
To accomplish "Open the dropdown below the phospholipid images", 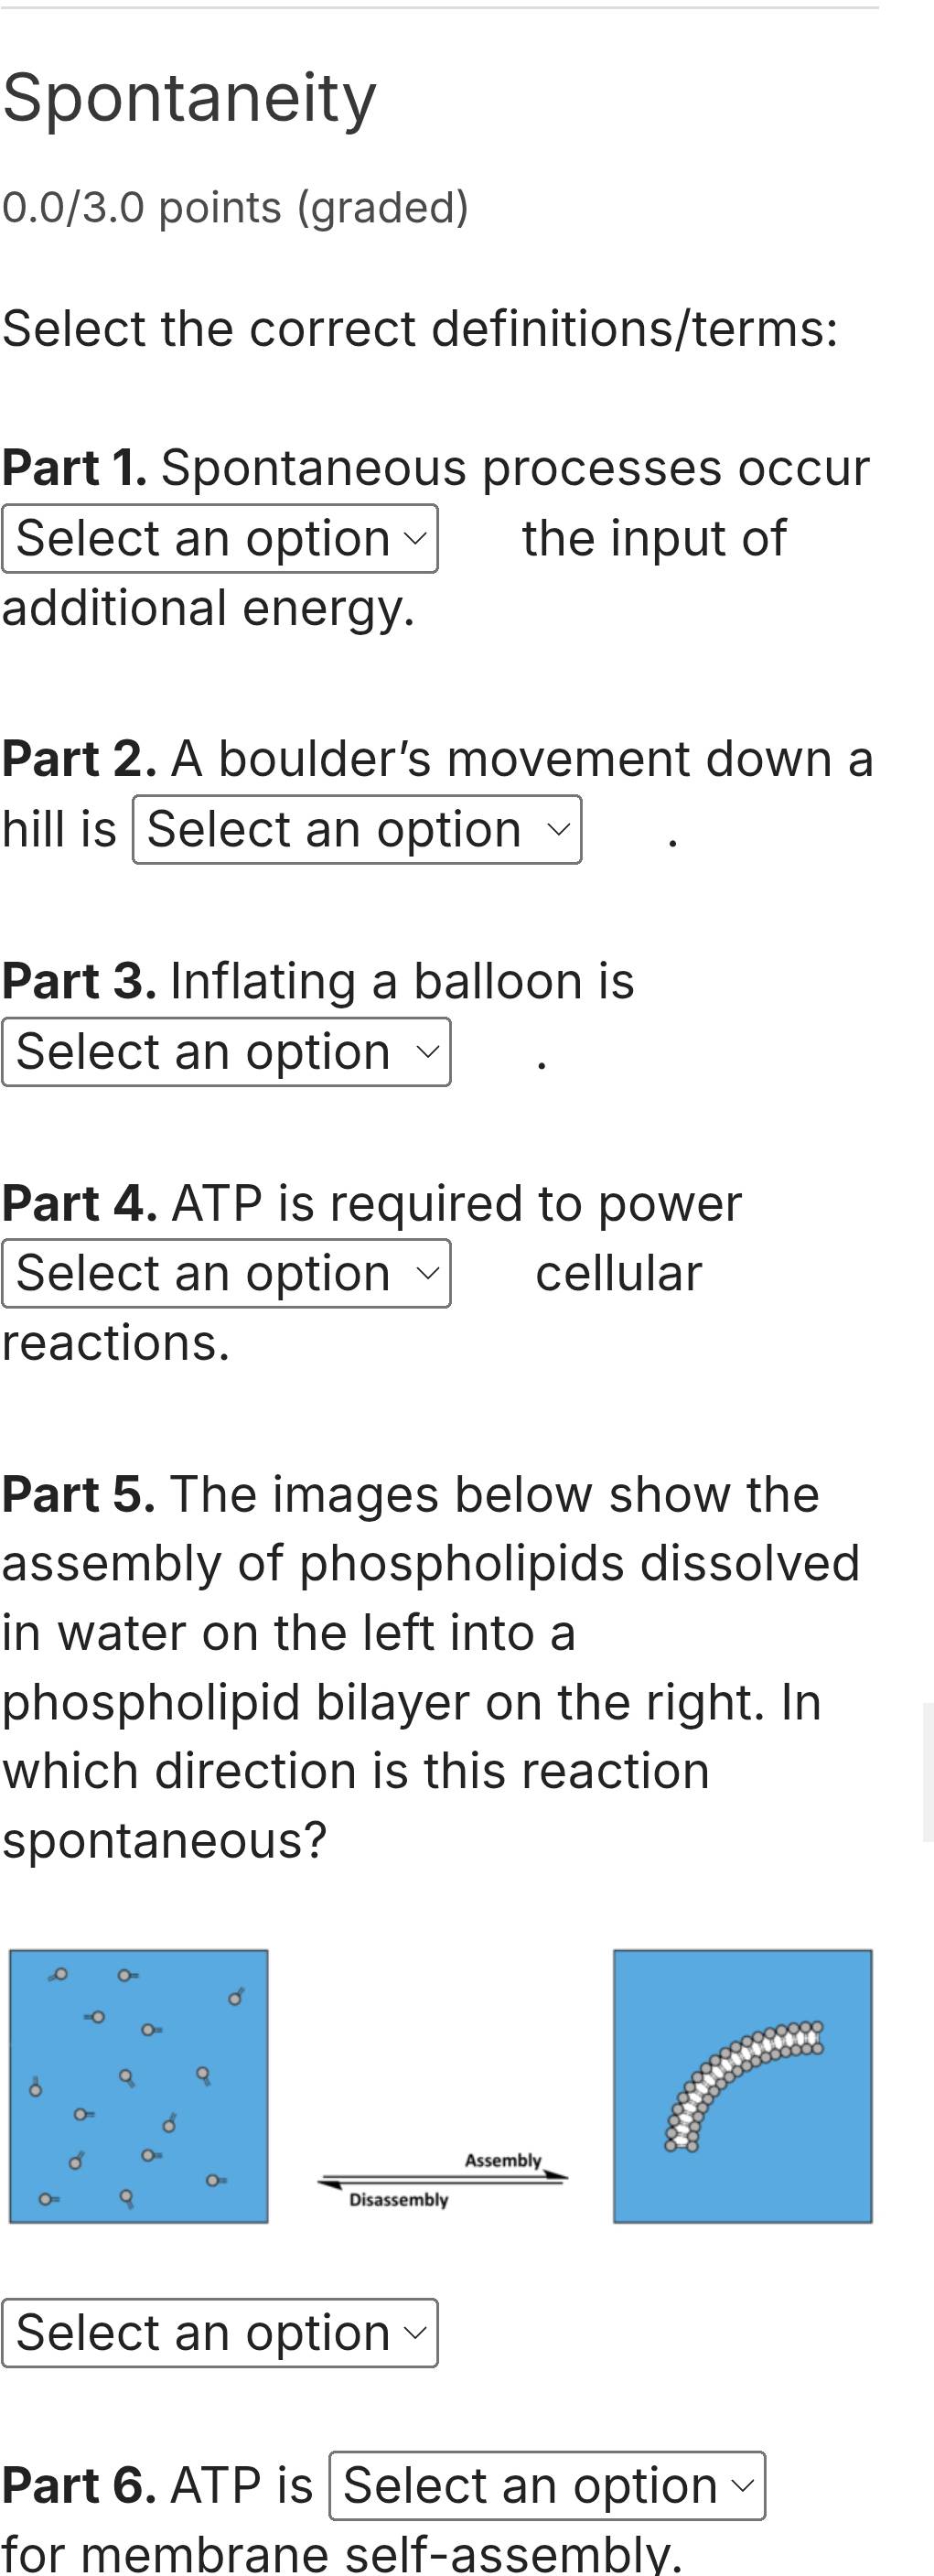I will pos(219,2333).
